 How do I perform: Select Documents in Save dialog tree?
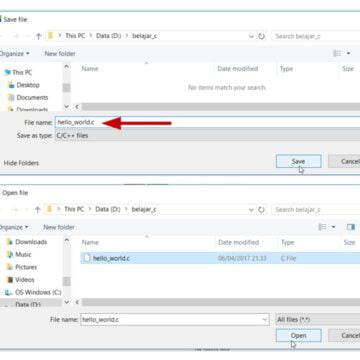[x=32, y=98]
